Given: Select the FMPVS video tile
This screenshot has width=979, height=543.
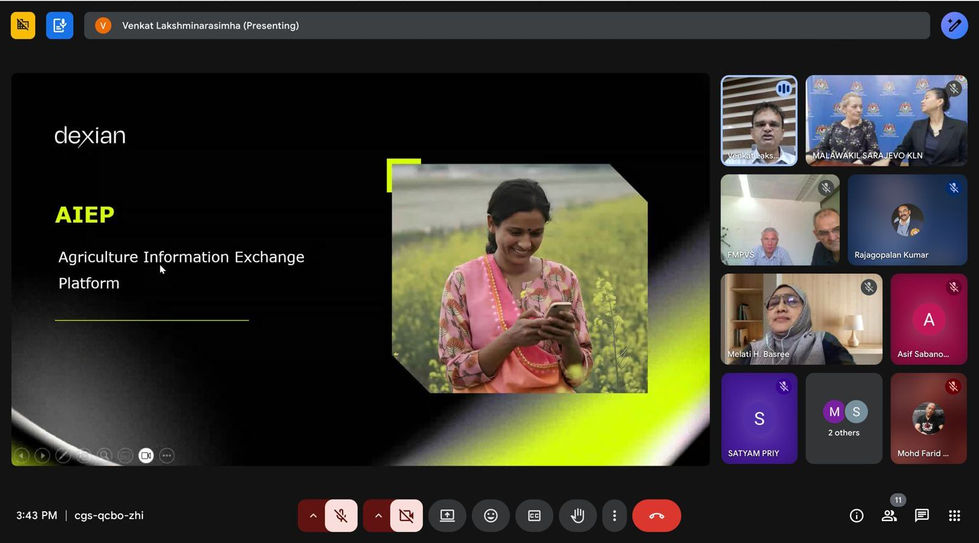Looking at the screenshot, I should pyautogui.click(x=780, y=220).
